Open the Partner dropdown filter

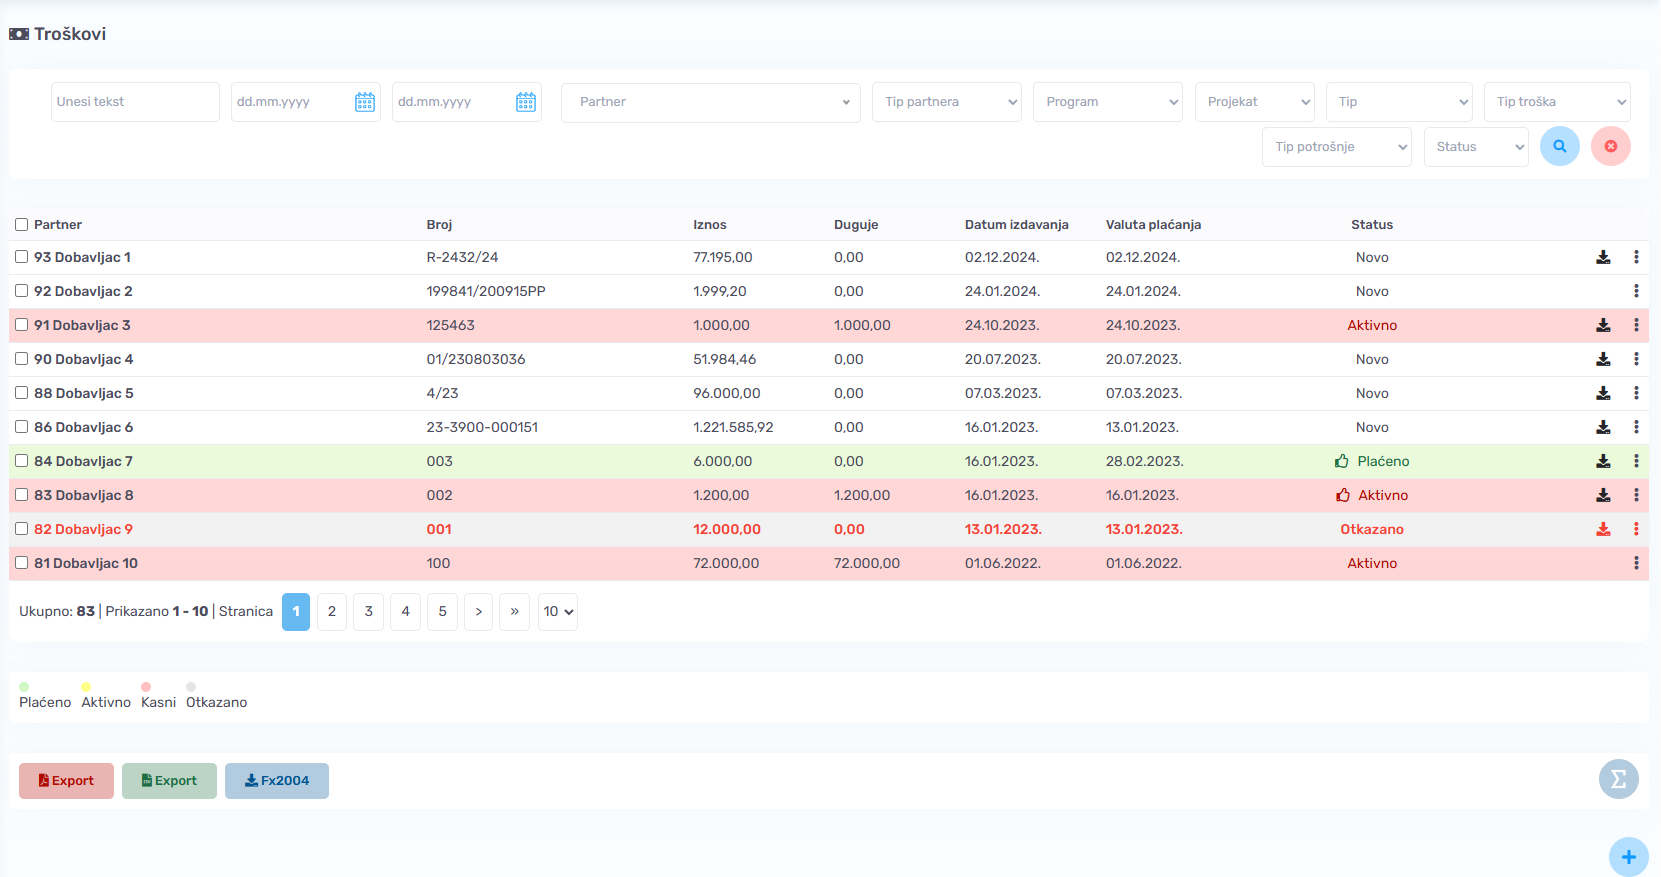pos(710,102)
